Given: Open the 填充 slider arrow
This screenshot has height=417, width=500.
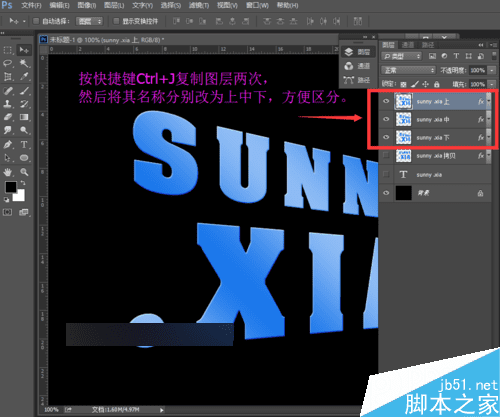Looking at the screenshot, I should tap(492, 84).
